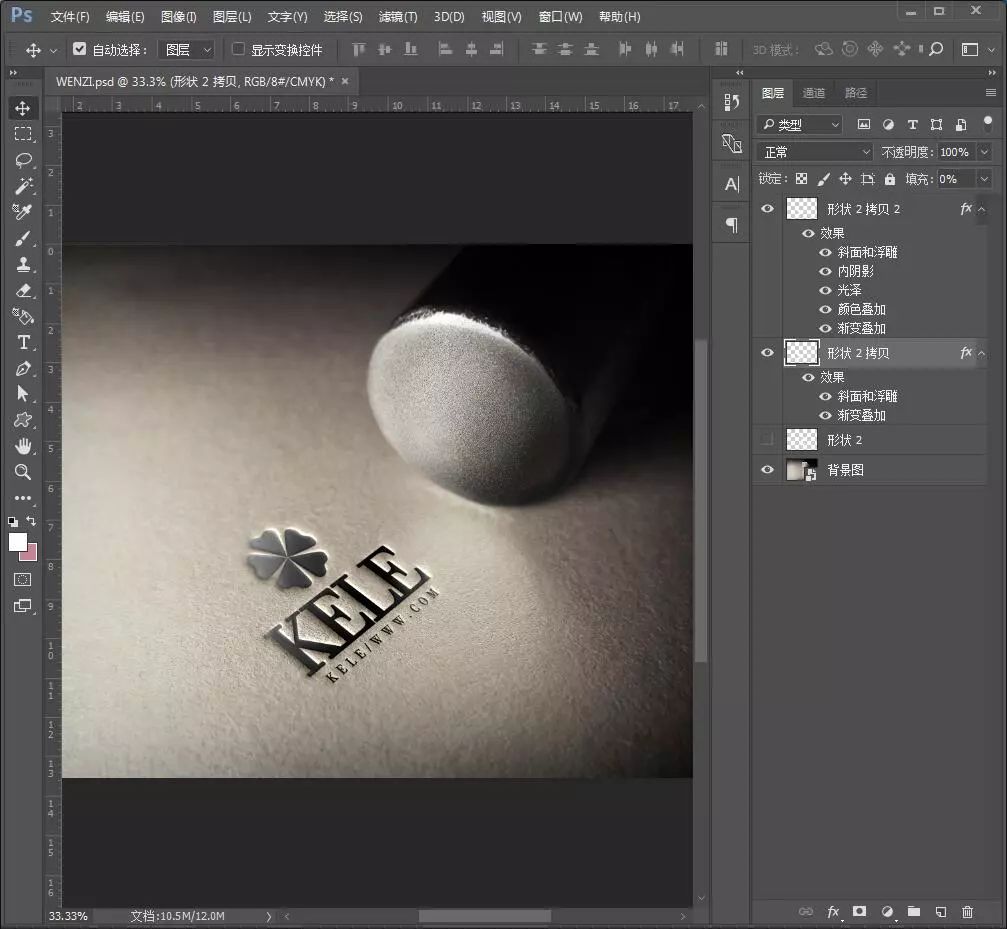The image size is (1007, 929).
Task: Show the hidden 形状 2 layer
Action: tap(767, 440)
